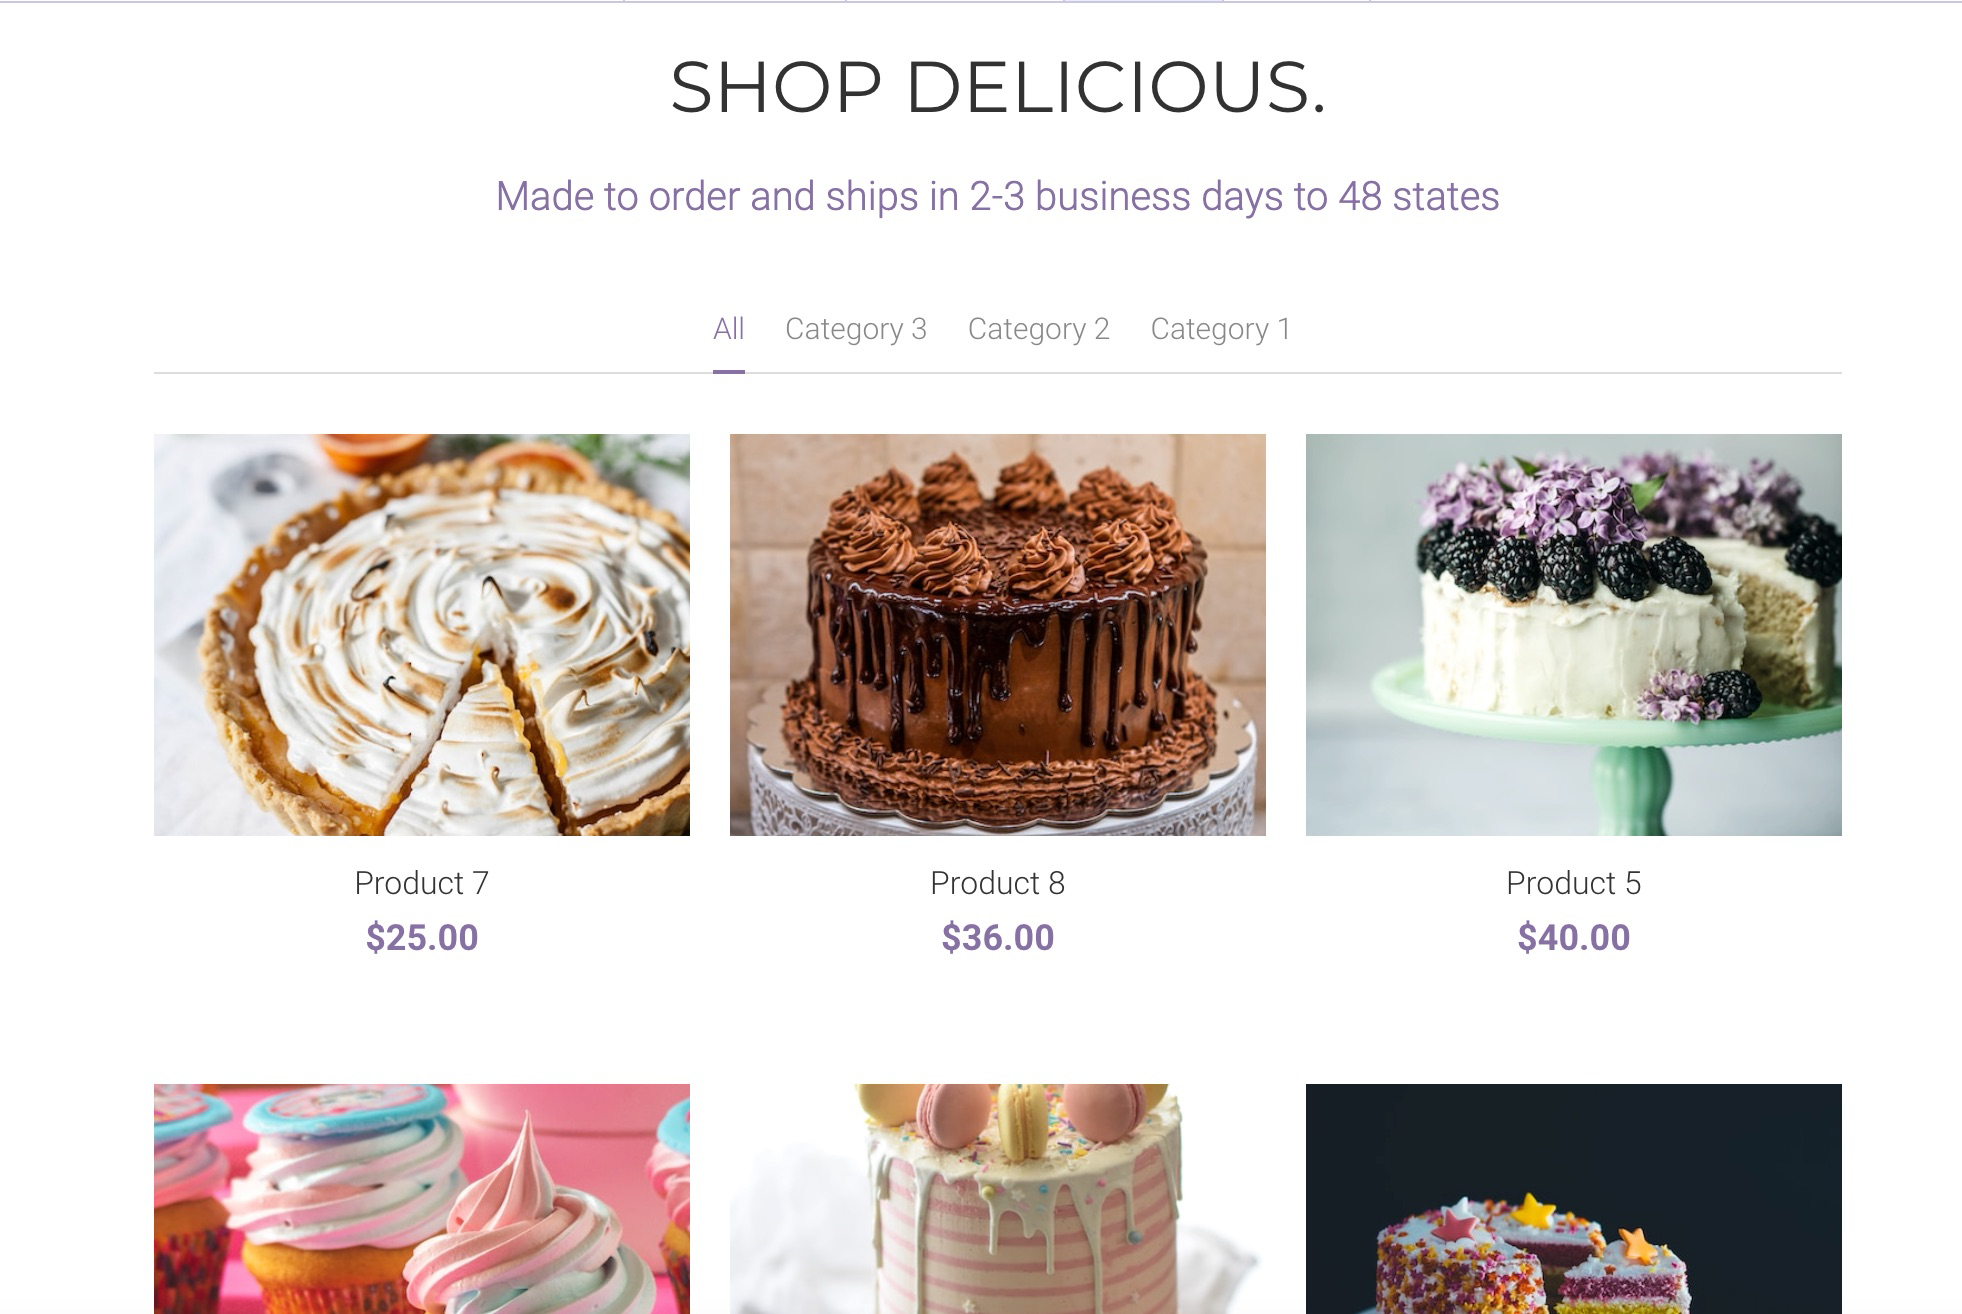Open the Product 8 title link
Image resolution: width=1962 pixels, height=1314 pixels.
[x=998, y=883]
